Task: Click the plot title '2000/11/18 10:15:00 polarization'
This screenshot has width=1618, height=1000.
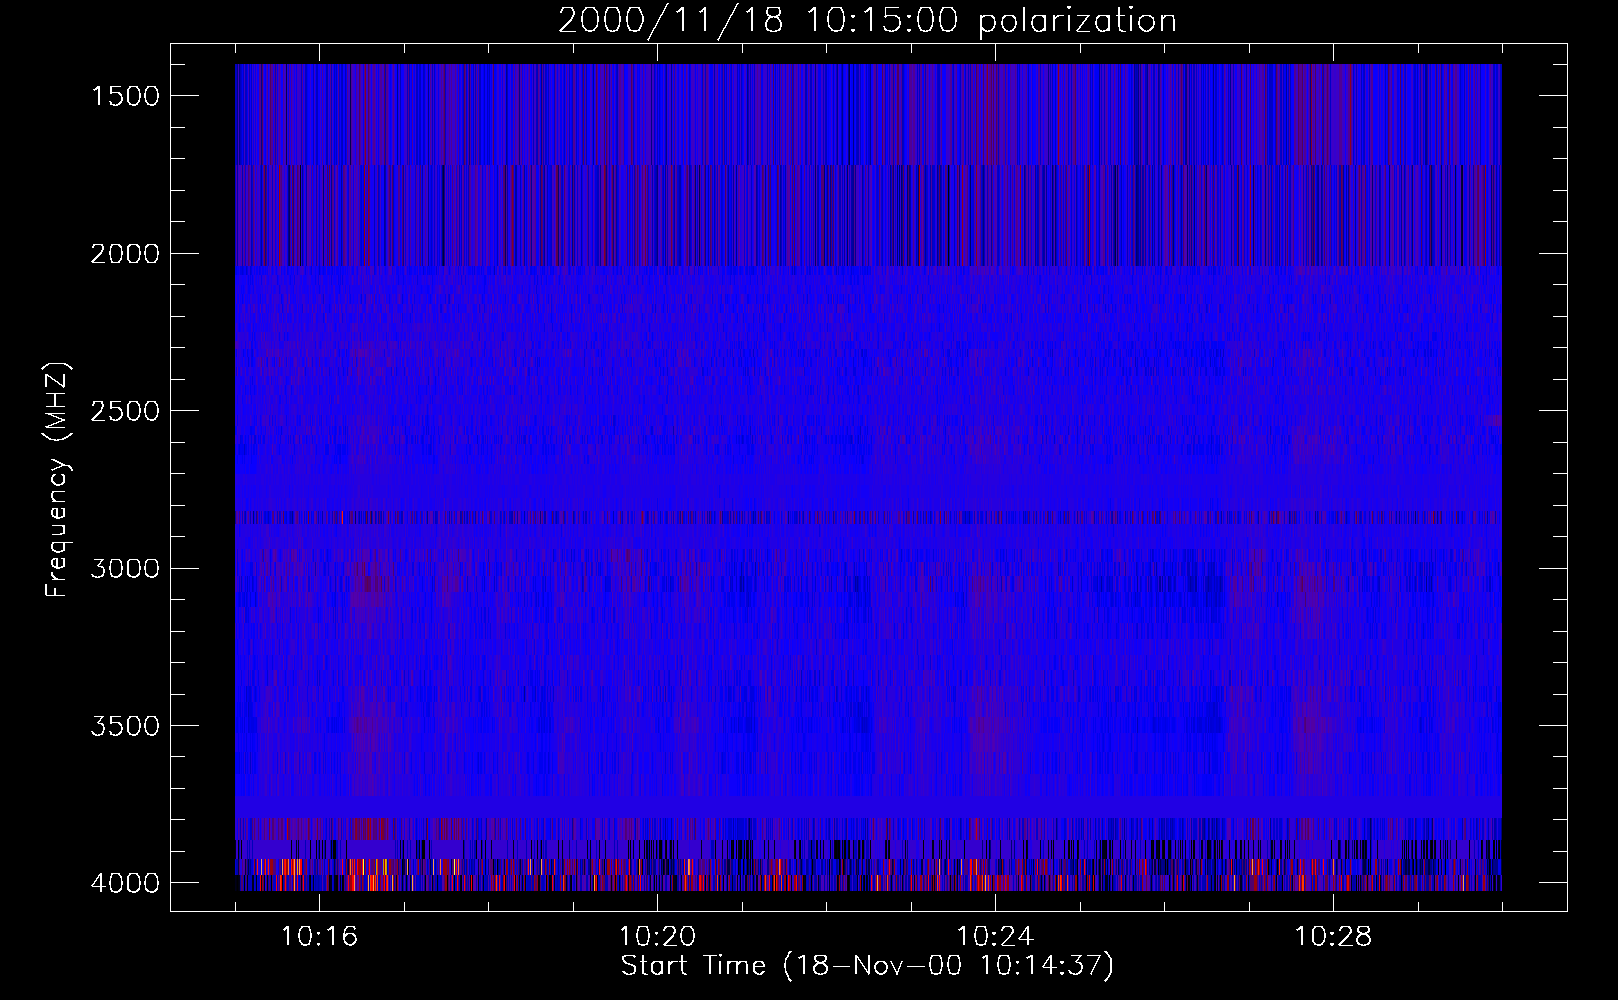Action: pos(867,21)
